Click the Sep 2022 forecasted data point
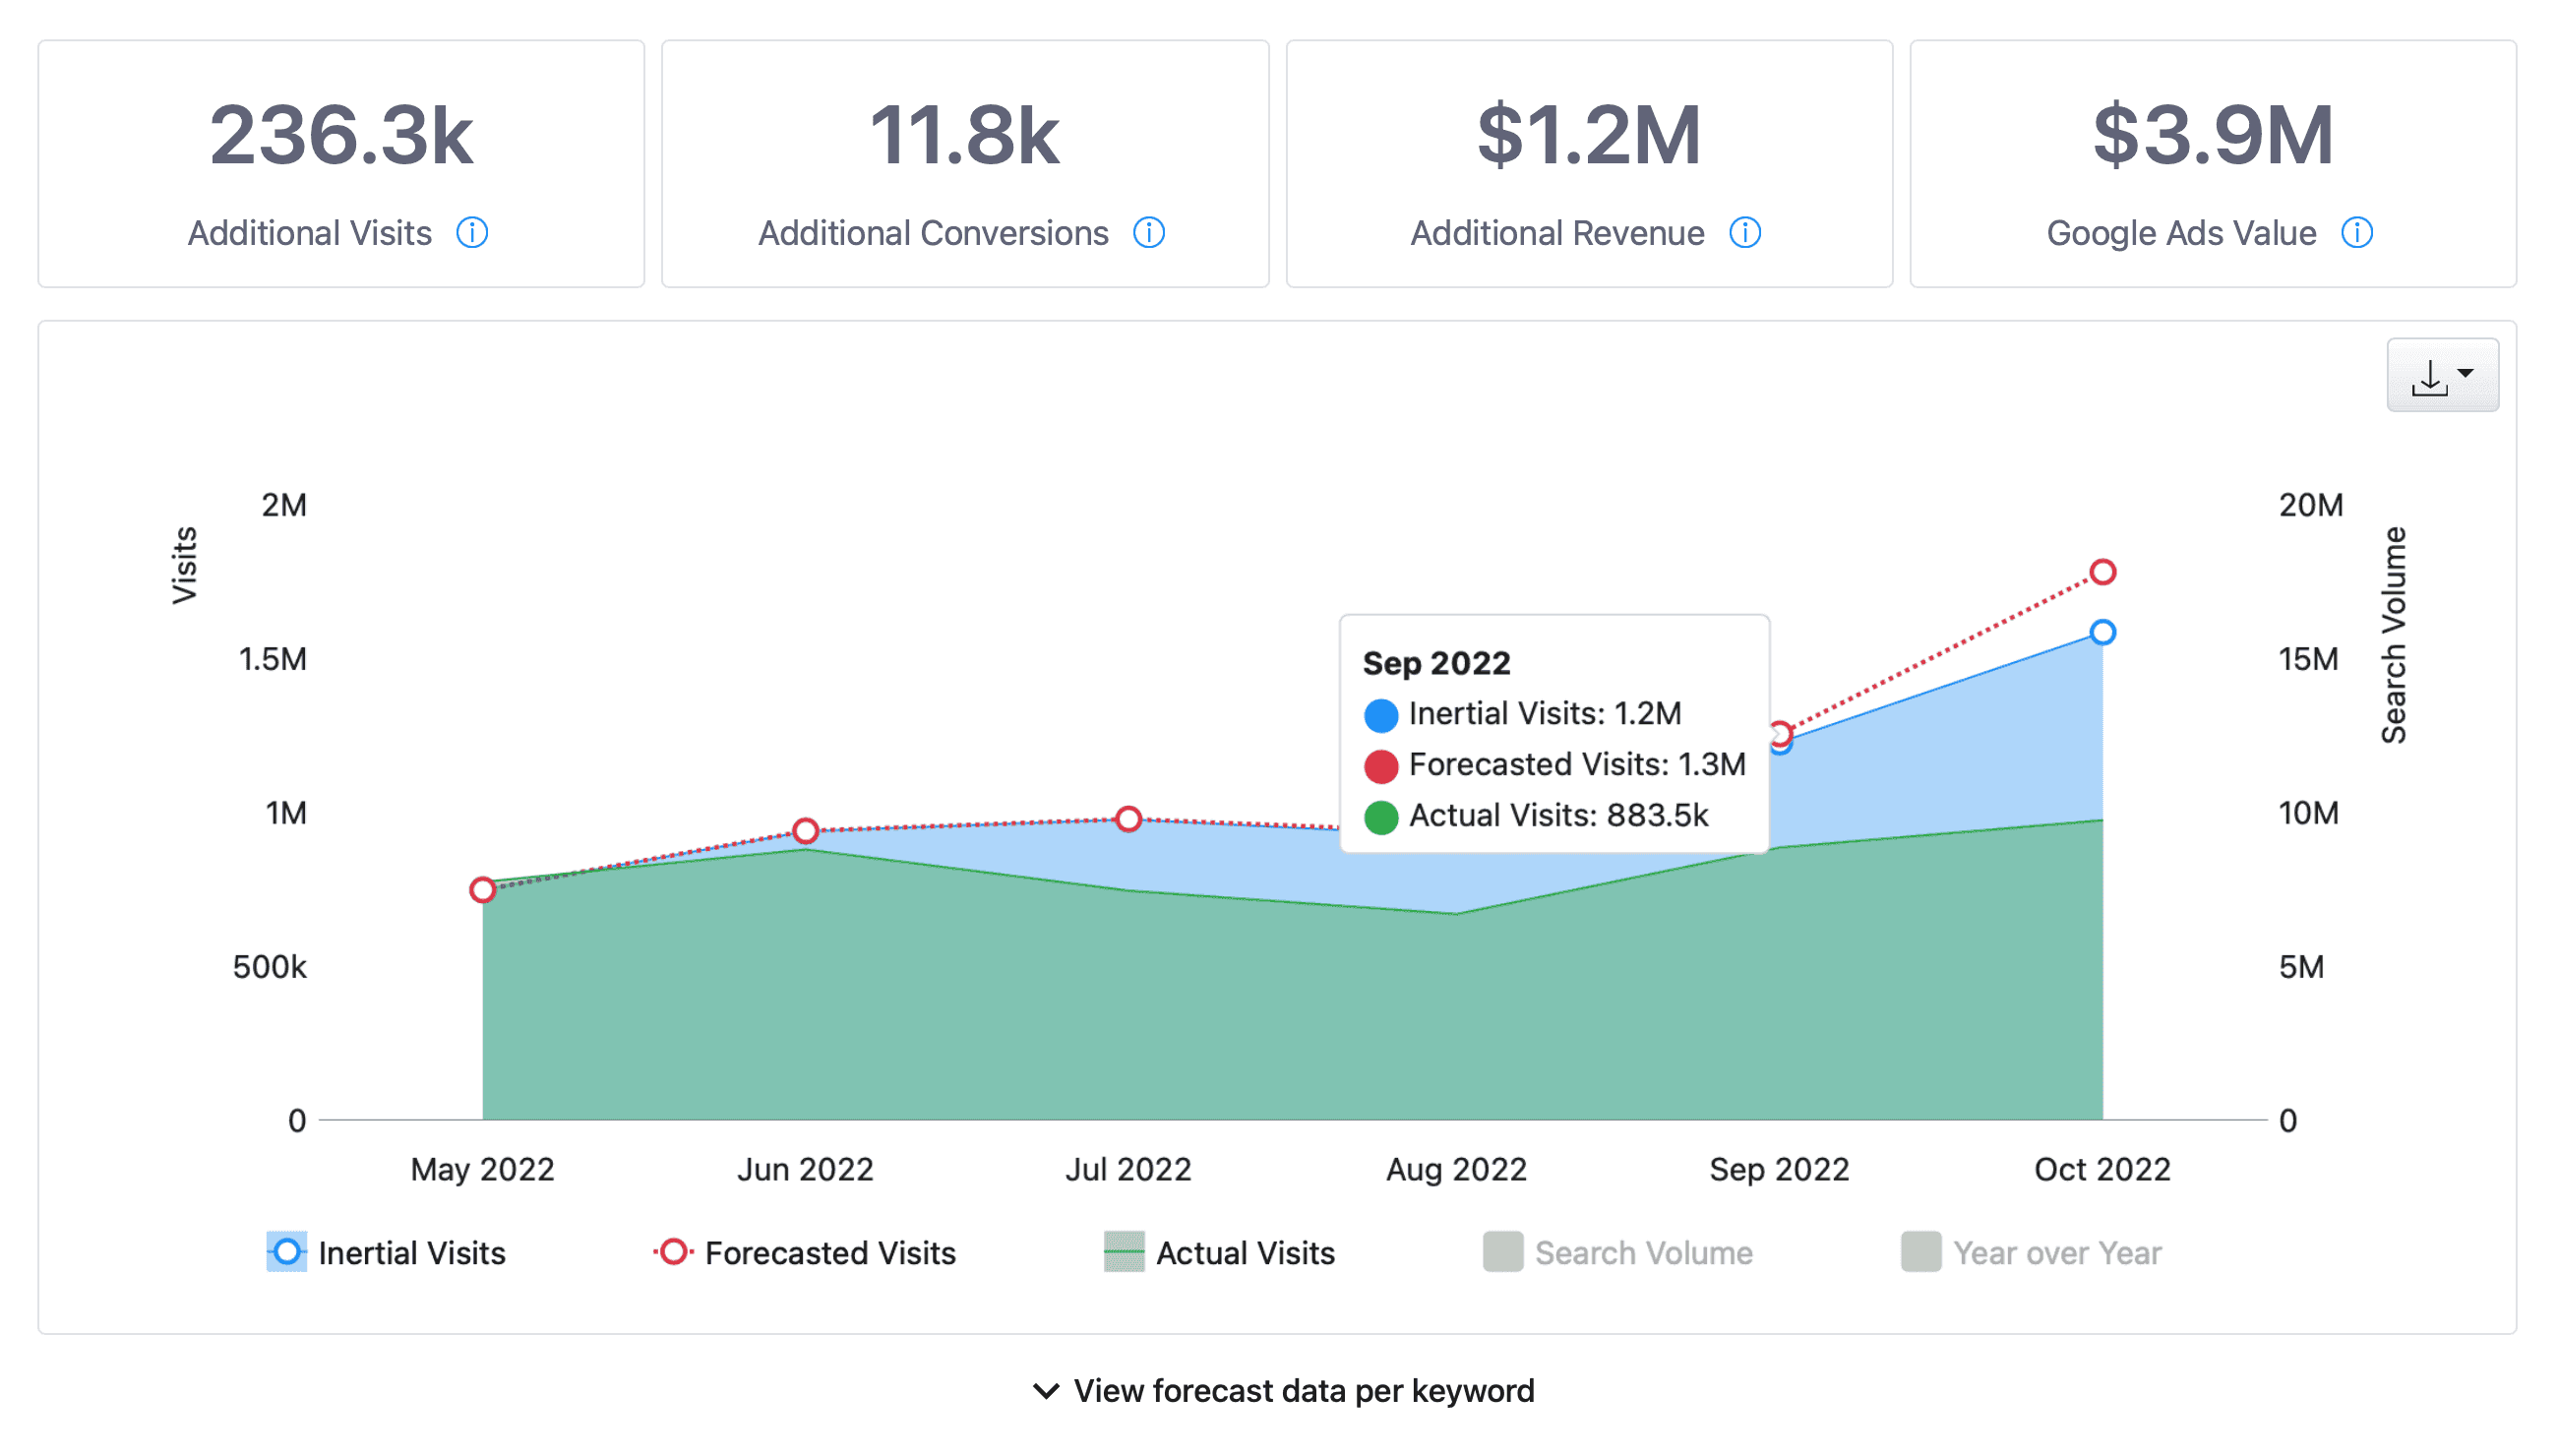2558x1456 pixels. click(1780, 734)
